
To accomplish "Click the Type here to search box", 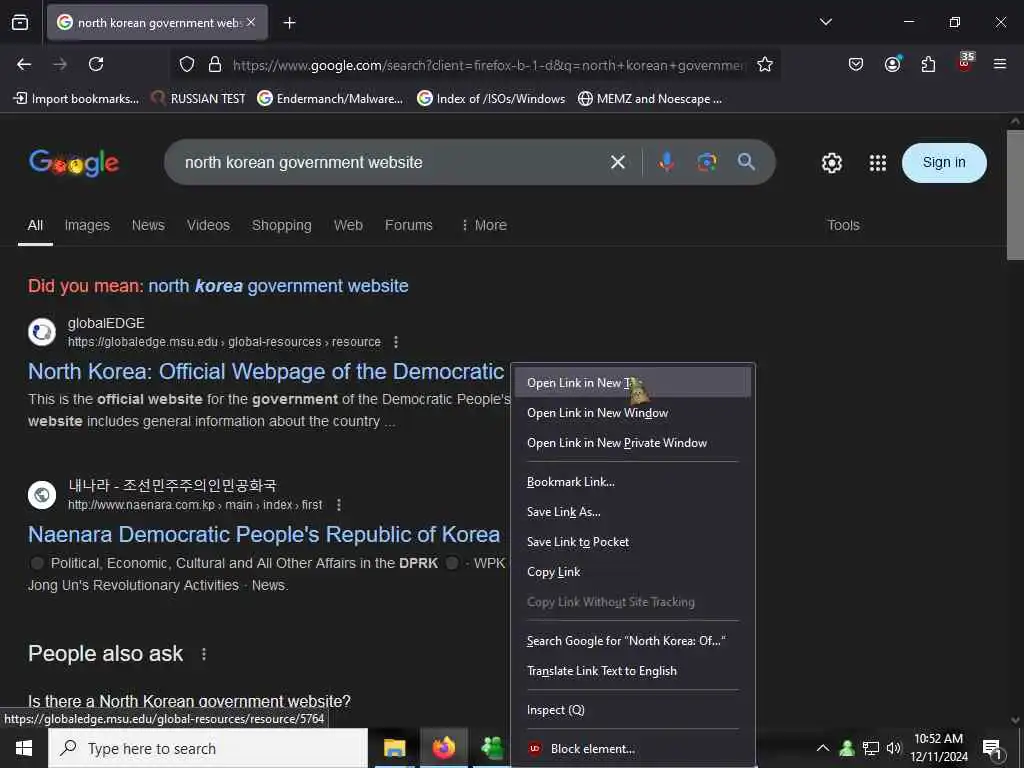I will 208,748.
